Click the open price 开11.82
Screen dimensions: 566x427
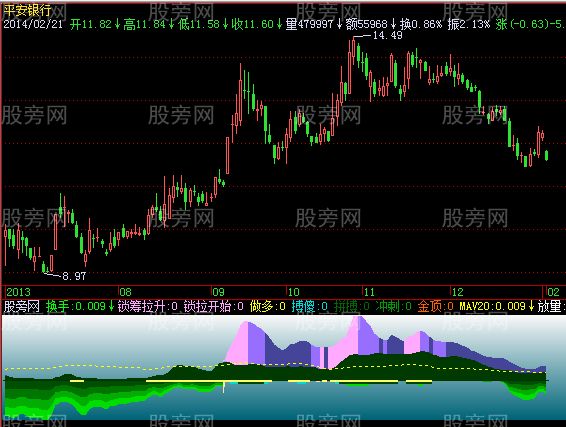pyautogui.click(x=91, y=24)
